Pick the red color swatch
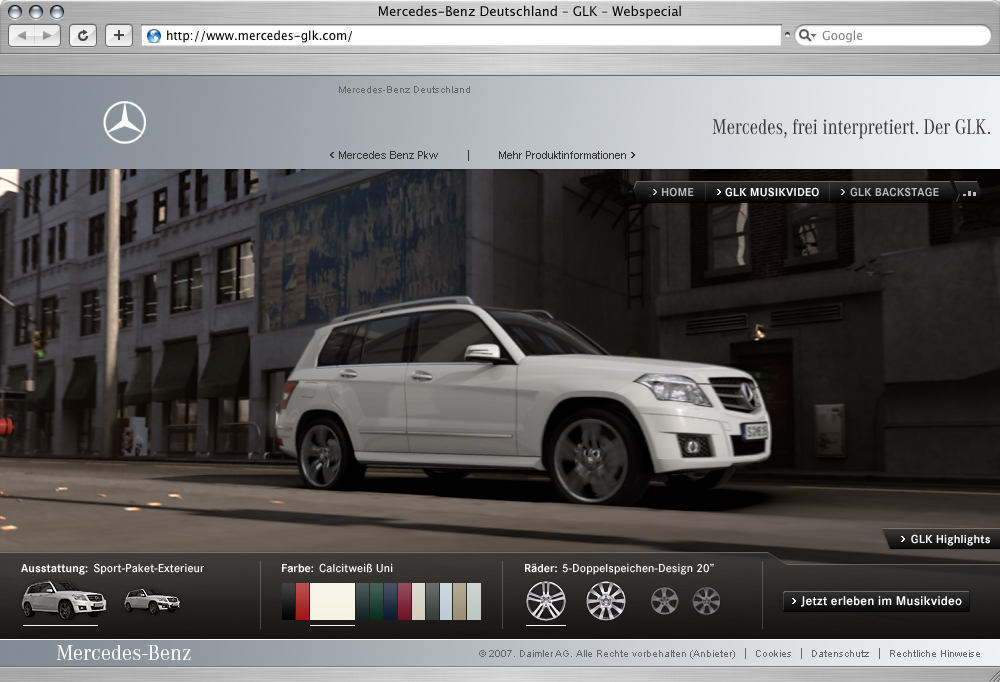This screenshot has width=1000, height=682. click(302, 601)
